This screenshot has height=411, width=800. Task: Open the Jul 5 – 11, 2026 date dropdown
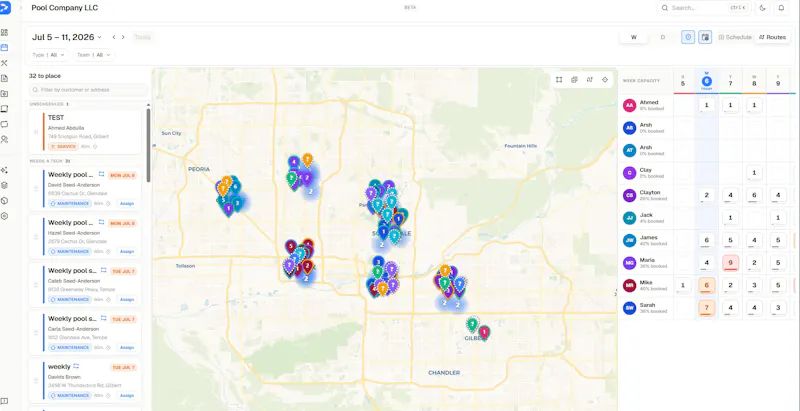tap(66, 37)
